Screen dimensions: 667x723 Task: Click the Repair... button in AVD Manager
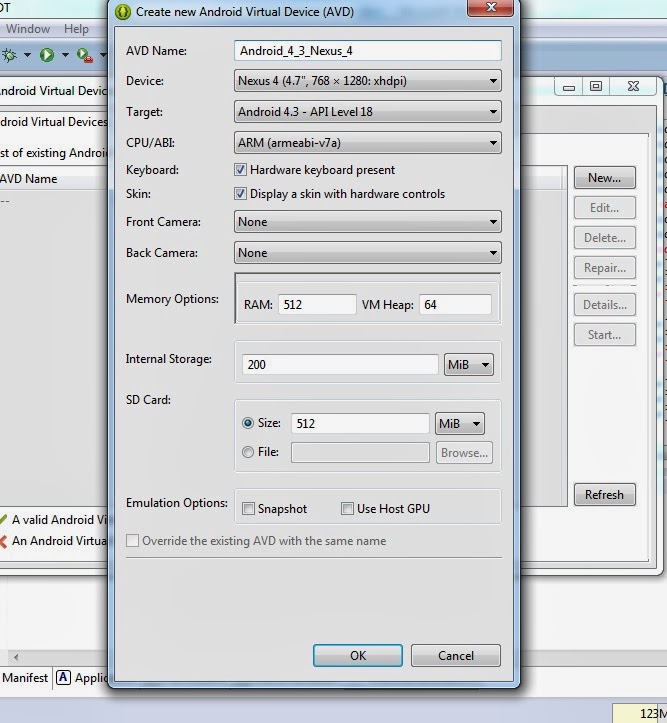605,268
